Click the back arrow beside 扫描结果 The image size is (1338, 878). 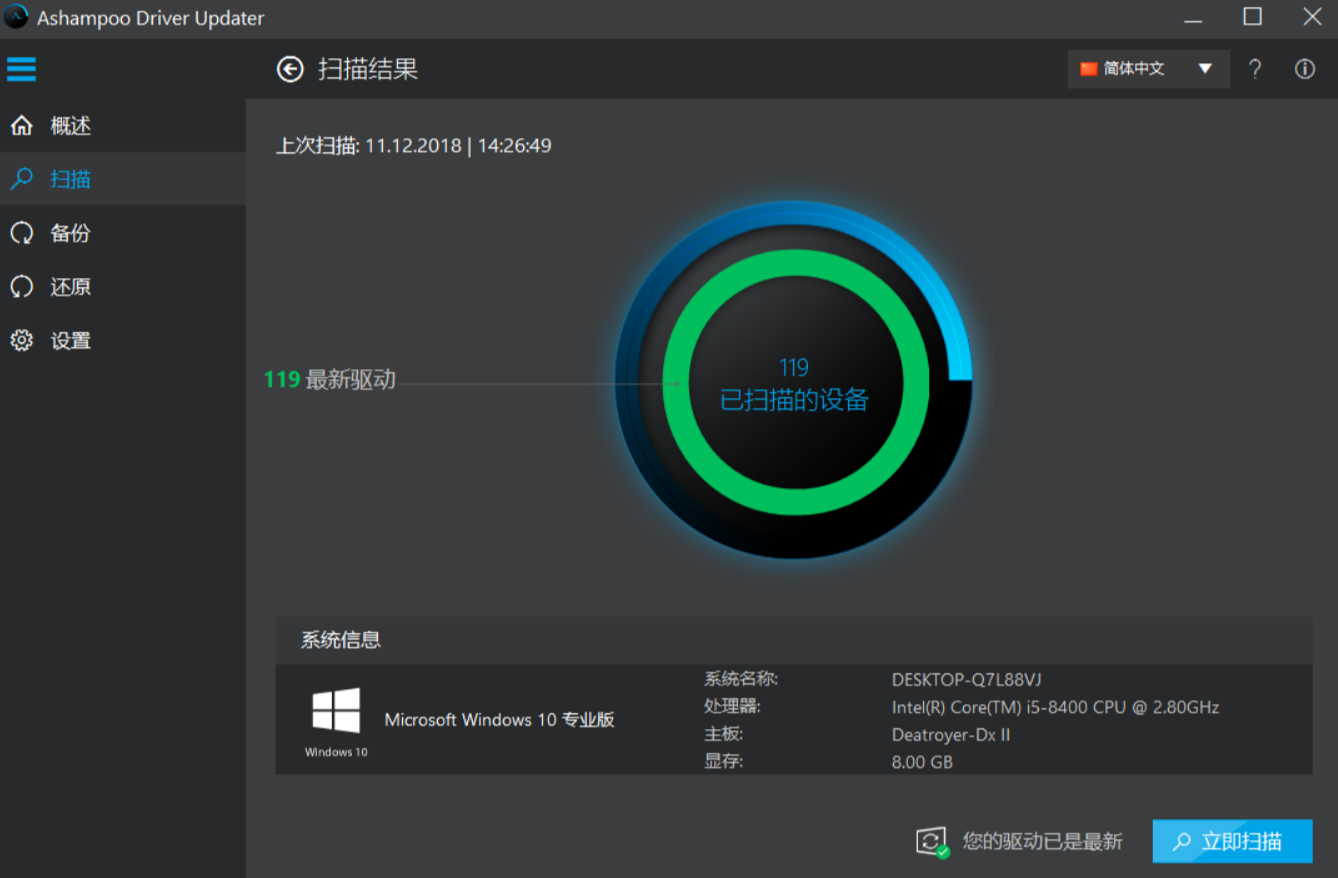290,69
